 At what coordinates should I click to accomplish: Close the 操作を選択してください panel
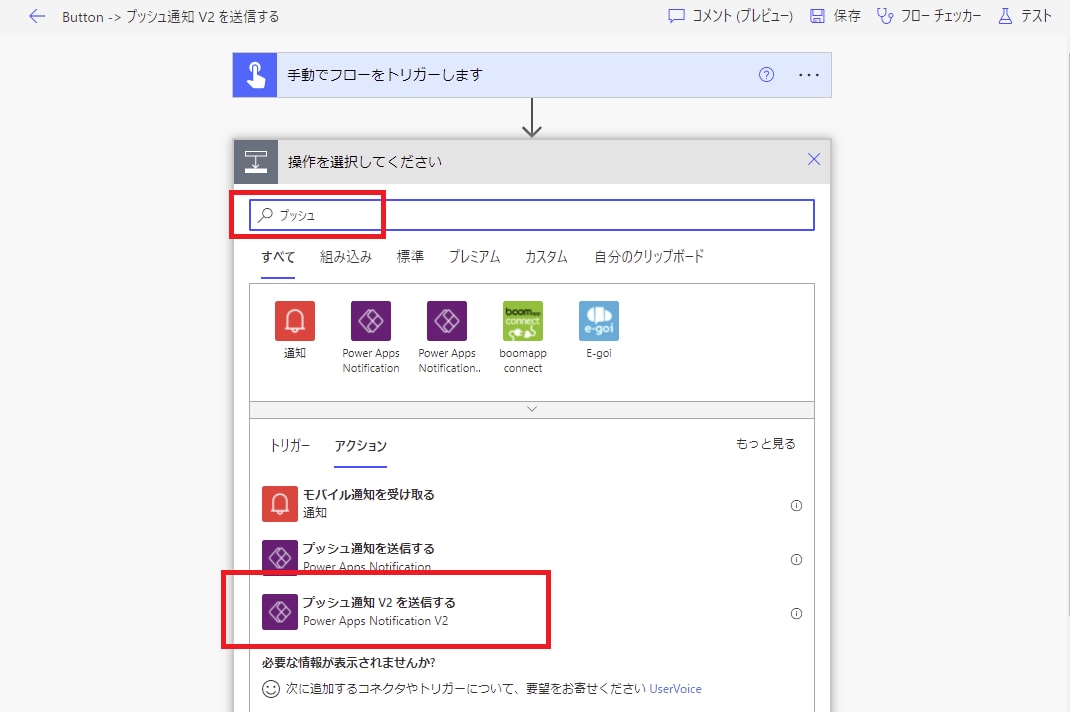(813, 160)
